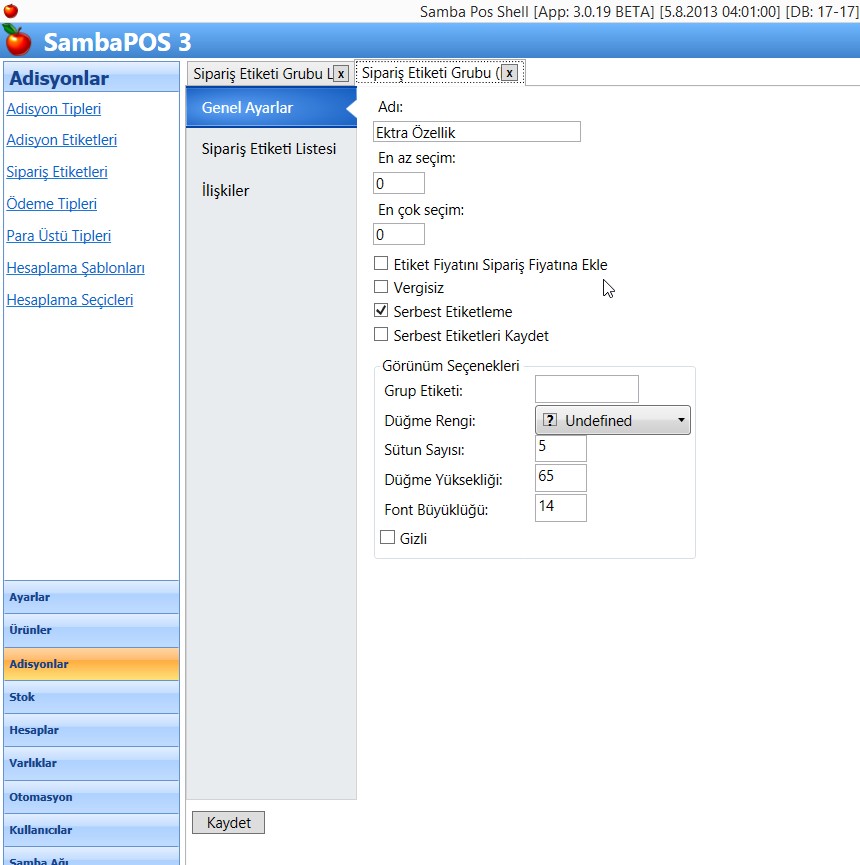860x865 pixels.
Task: Go to Ödeme Tipleri link
Action: [x=51, y=204]
